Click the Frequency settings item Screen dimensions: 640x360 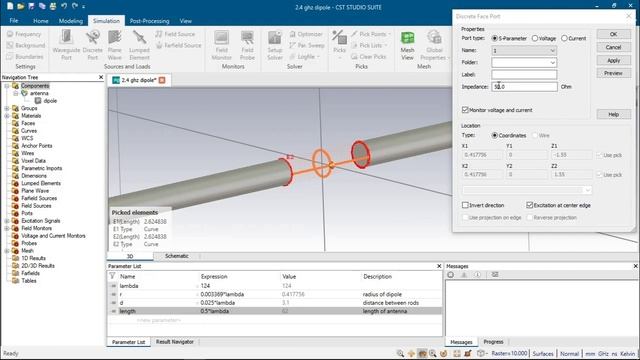[x=24, y=34]
